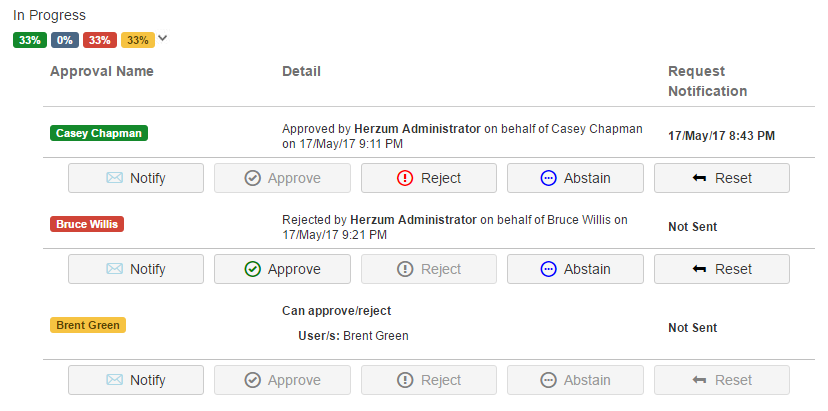Click Notify button for Casey Chapman
Viewport: 828px width, 411px height.
pyautogui.click(x=136, y=179)
